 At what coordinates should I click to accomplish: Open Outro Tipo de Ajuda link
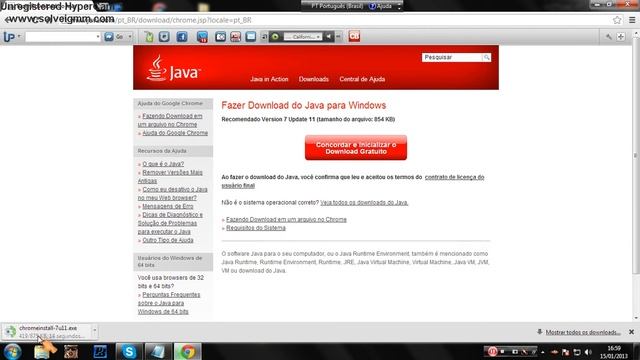pos(168,240)
